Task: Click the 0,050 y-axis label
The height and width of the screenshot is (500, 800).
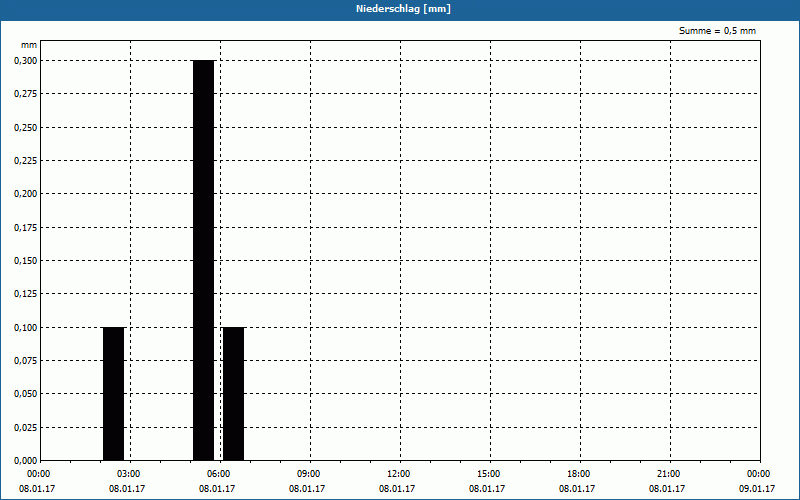Action: (x=26, y=394)
